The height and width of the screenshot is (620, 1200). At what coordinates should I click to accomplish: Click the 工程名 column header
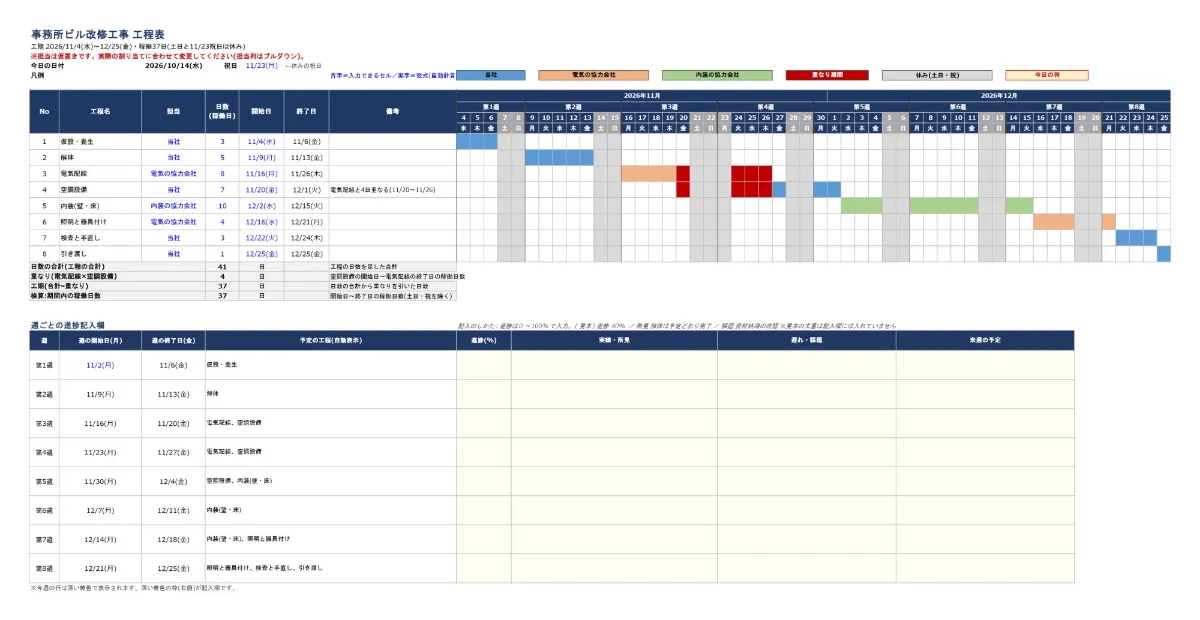coord(100,112)
